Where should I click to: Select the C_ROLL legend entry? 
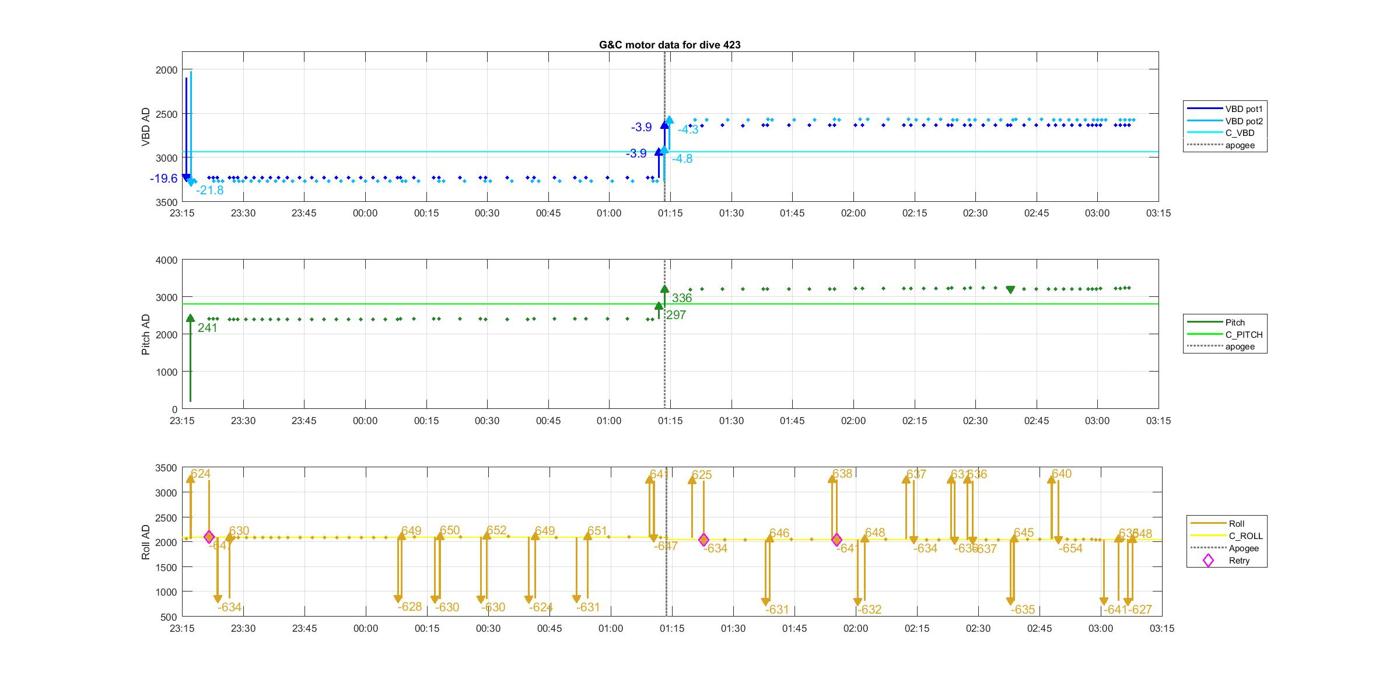click(x=1225, y=536)
